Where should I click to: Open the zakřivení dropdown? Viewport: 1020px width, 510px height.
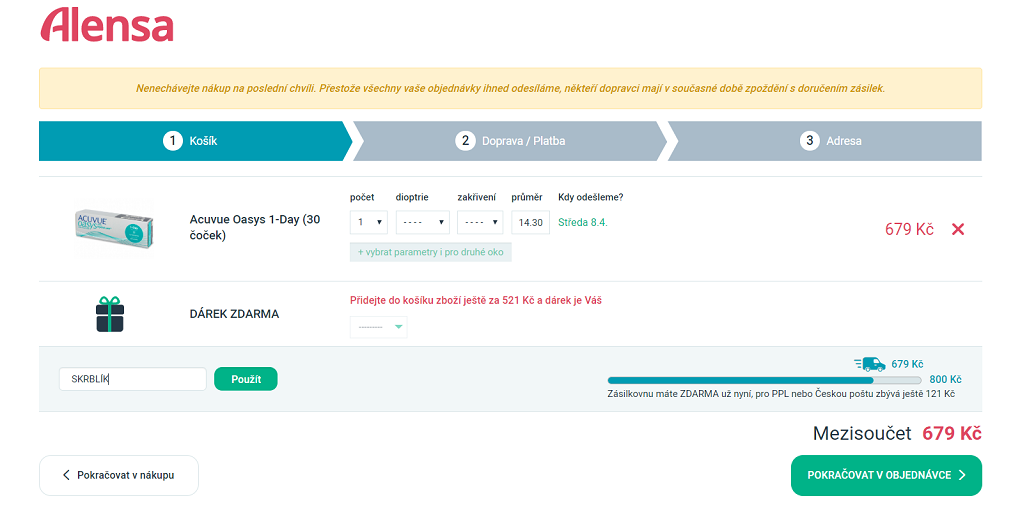pyautogui.click(x=480, y=222)
